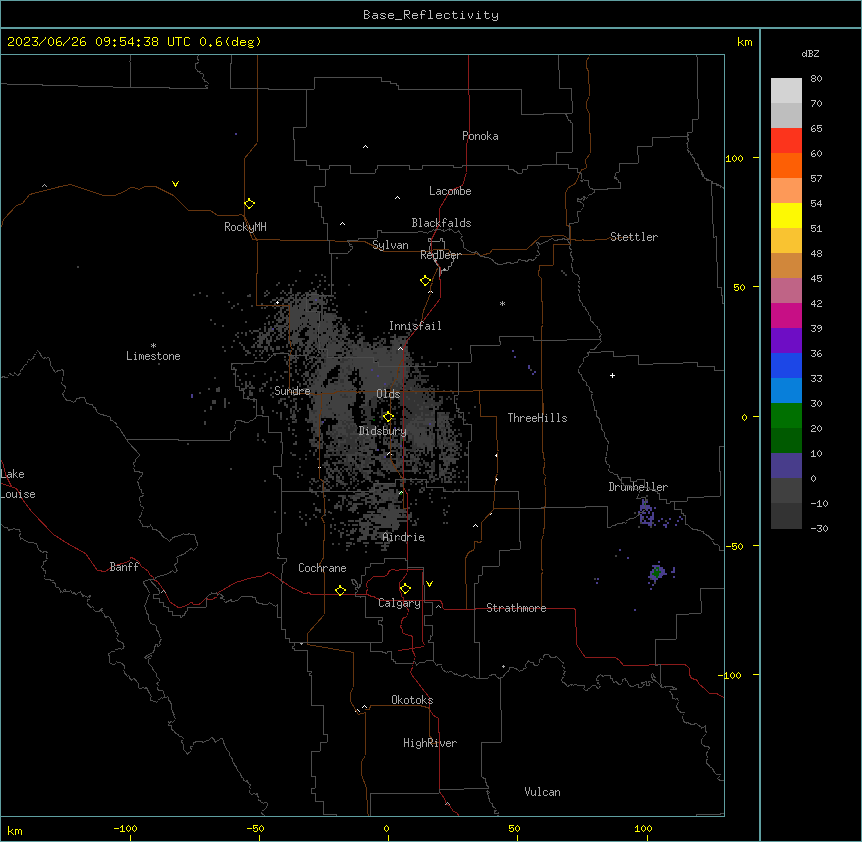This screenshot has height=842, width=862.
Task: Click the purple echo cluster below Drumheller label
Action: (x=646, y=514)
